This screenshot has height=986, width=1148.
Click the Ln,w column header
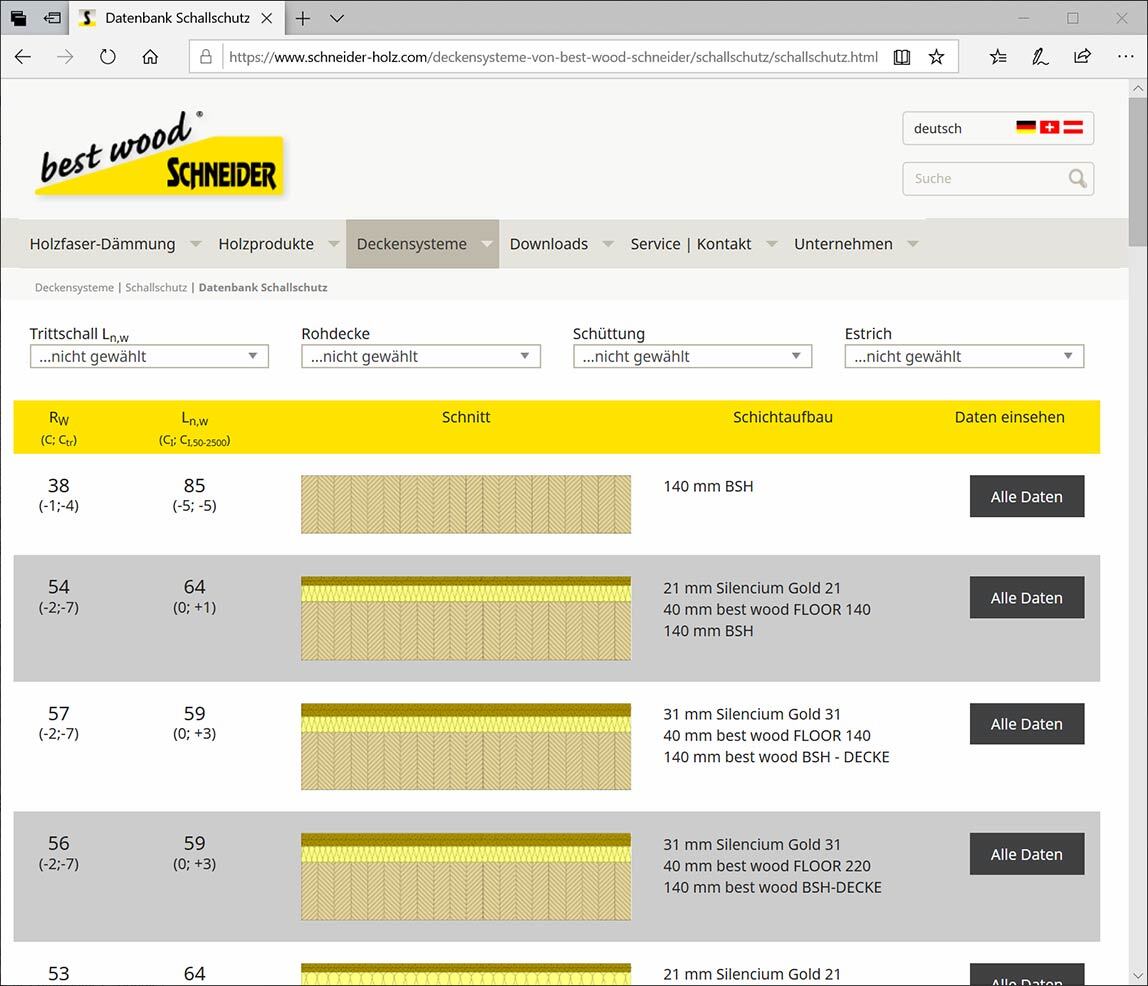click(x=194, y=428)
